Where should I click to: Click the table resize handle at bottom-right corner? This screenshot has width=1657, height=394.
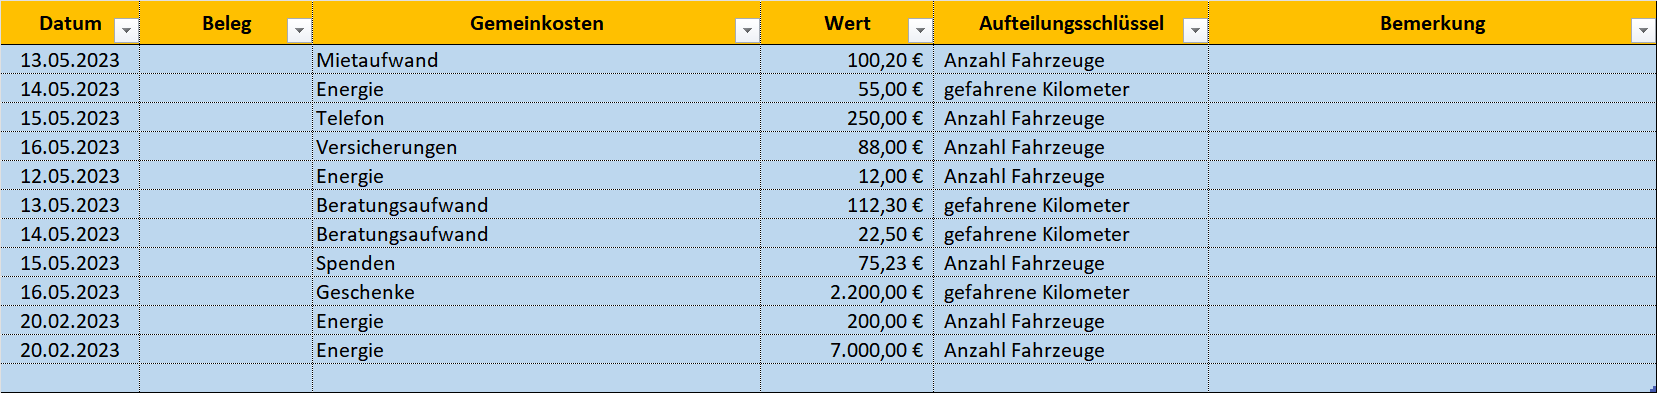click(1653, 389)
